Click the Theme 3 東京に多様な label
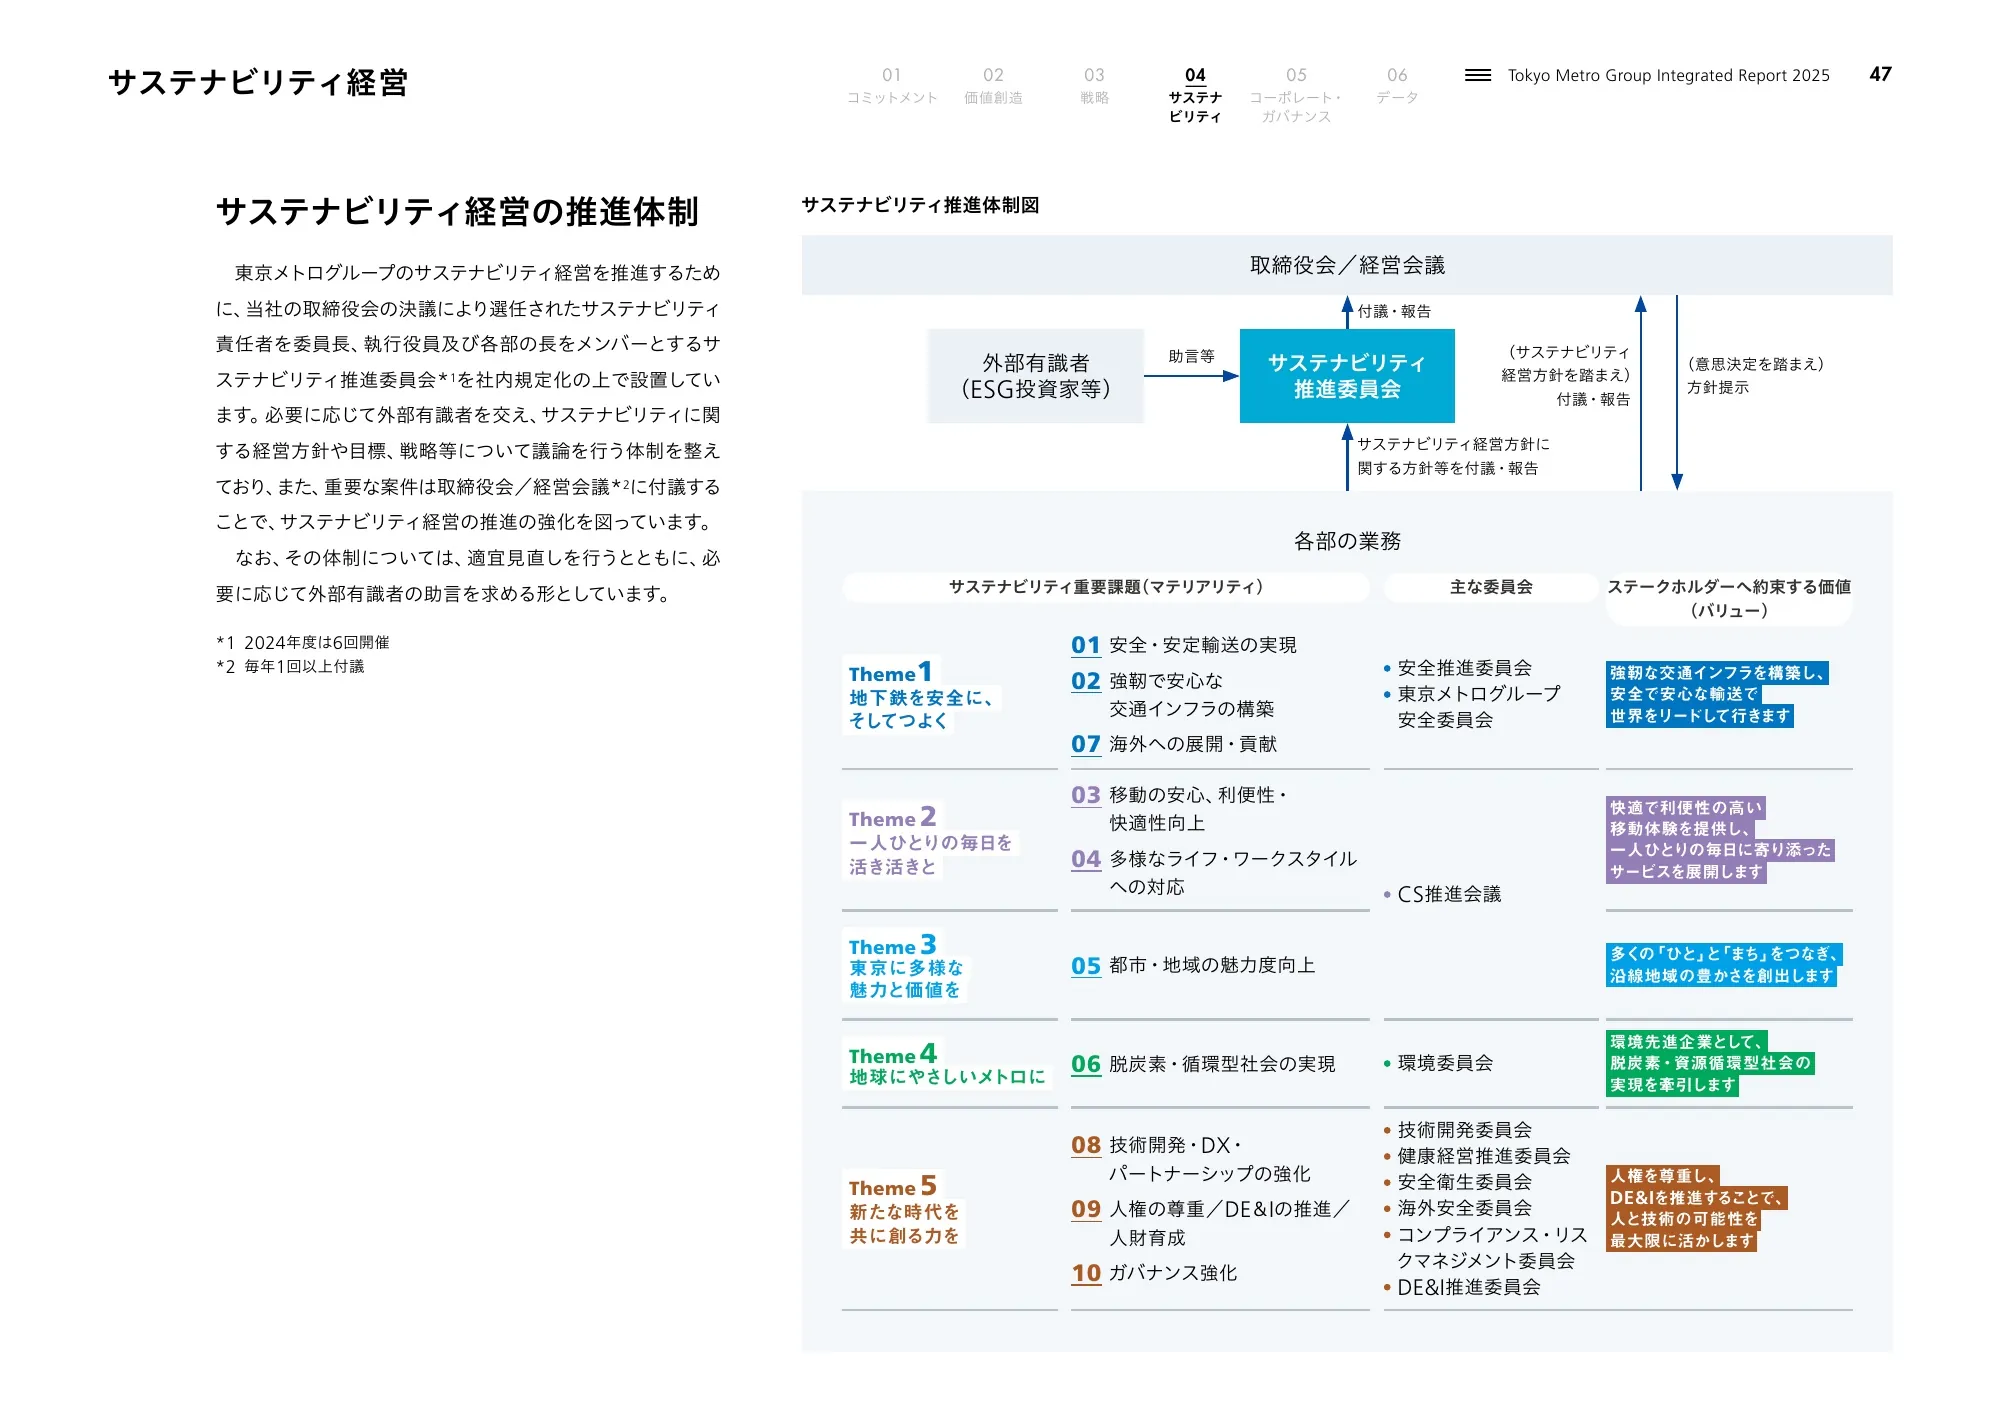The image size is (2000, 1415). tap(906, 967)
